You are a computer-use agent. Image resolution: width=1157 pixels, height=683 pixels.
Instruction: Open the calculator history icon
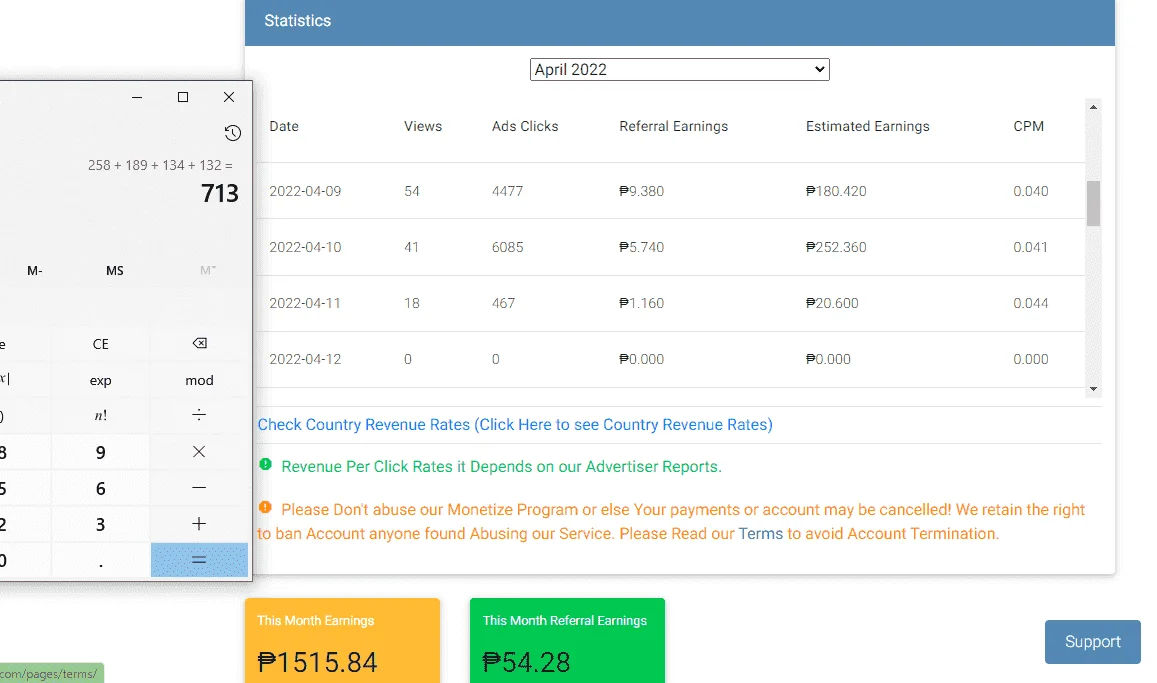(232, 133)
